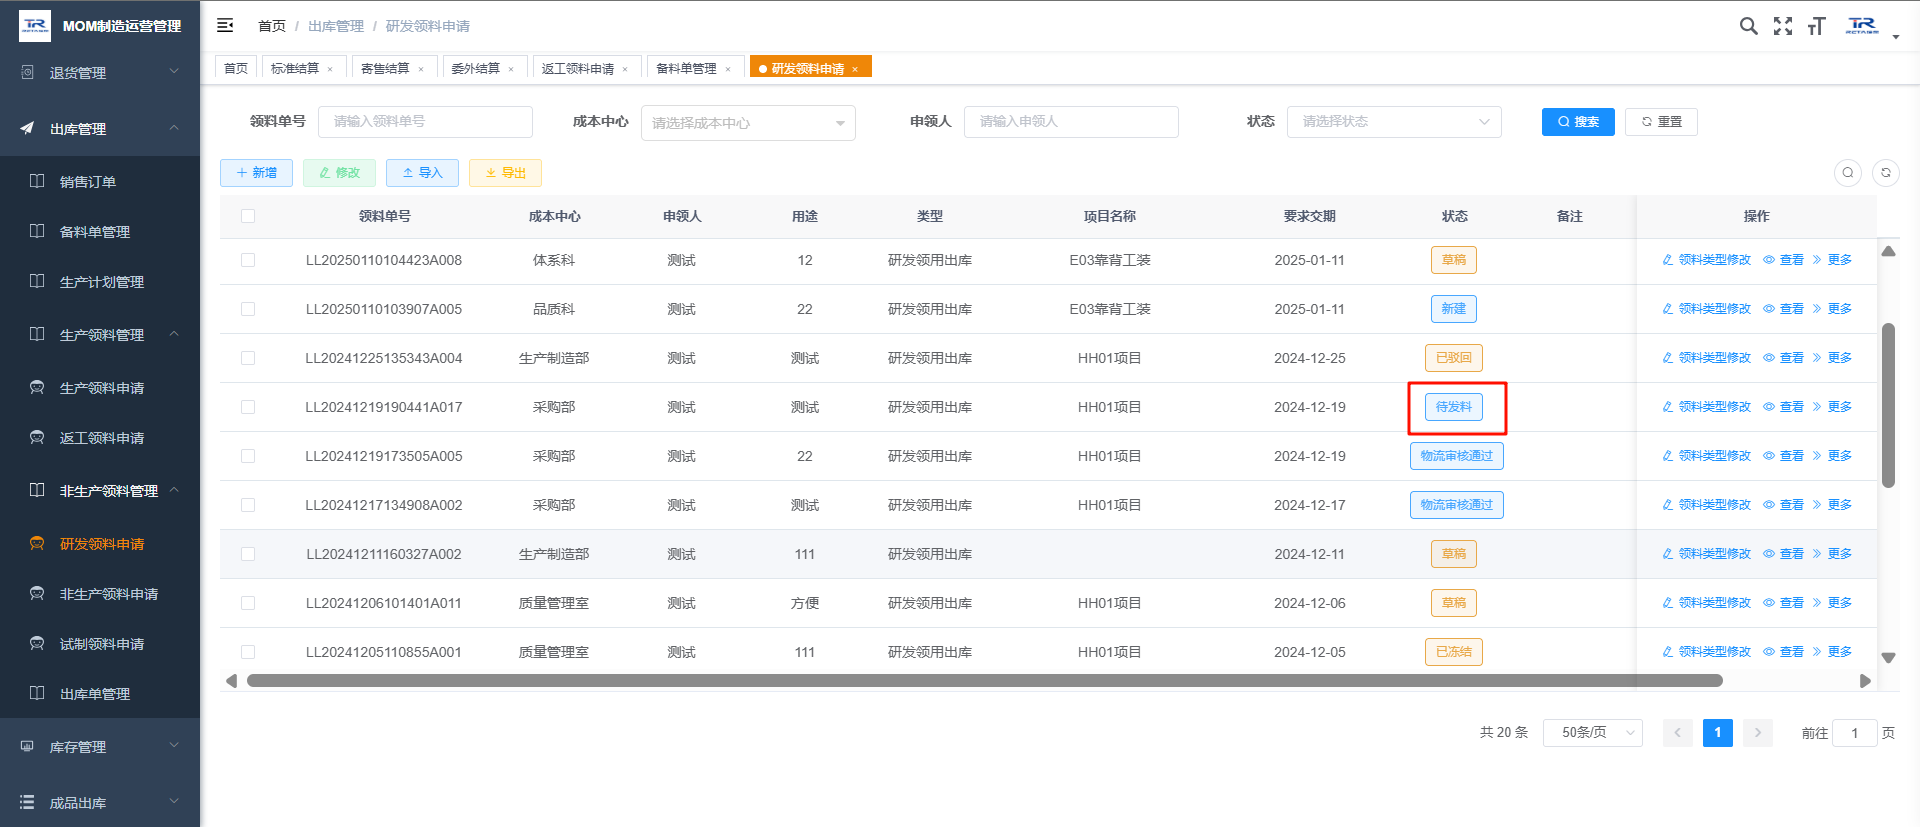Open the font size setting icon

[x=1816, y=26]
